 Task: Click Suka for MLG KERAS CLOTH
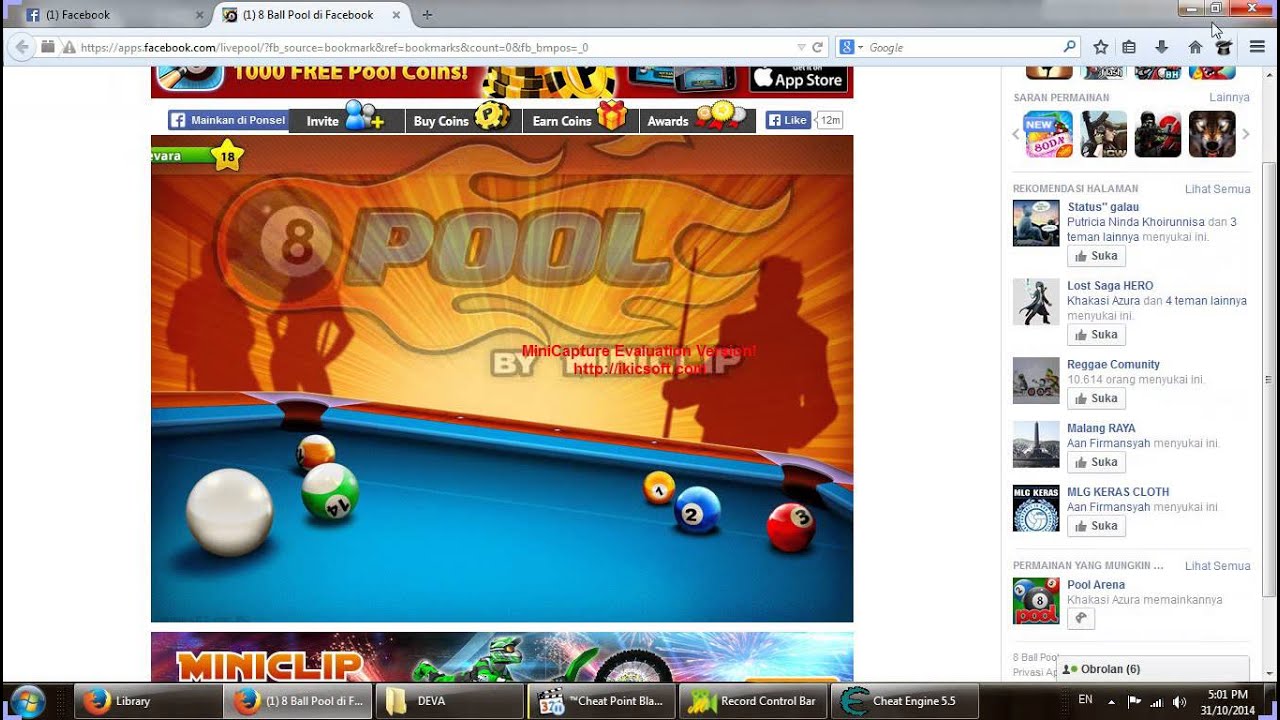tap(1096, 526)
